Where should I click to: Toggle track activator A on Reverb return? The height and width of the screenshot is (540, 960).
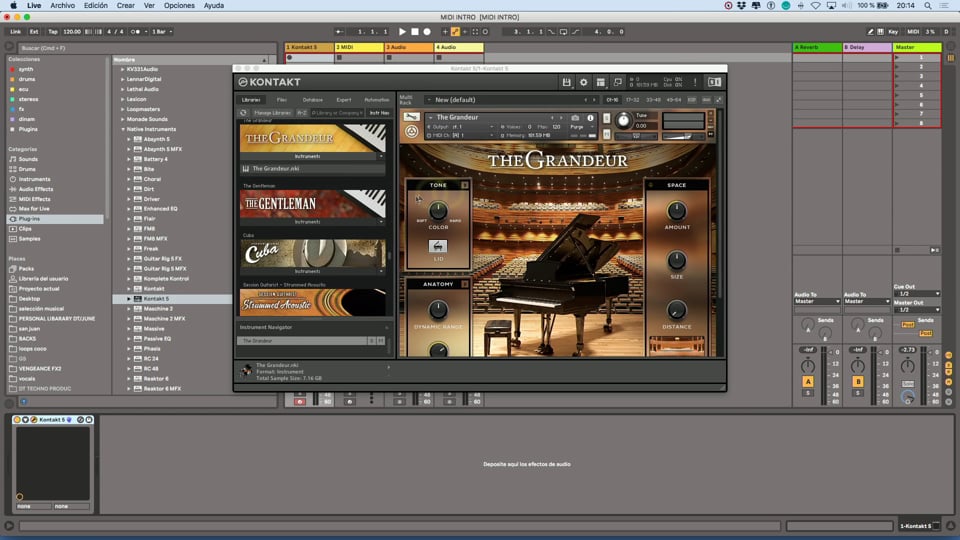(808, 381)
